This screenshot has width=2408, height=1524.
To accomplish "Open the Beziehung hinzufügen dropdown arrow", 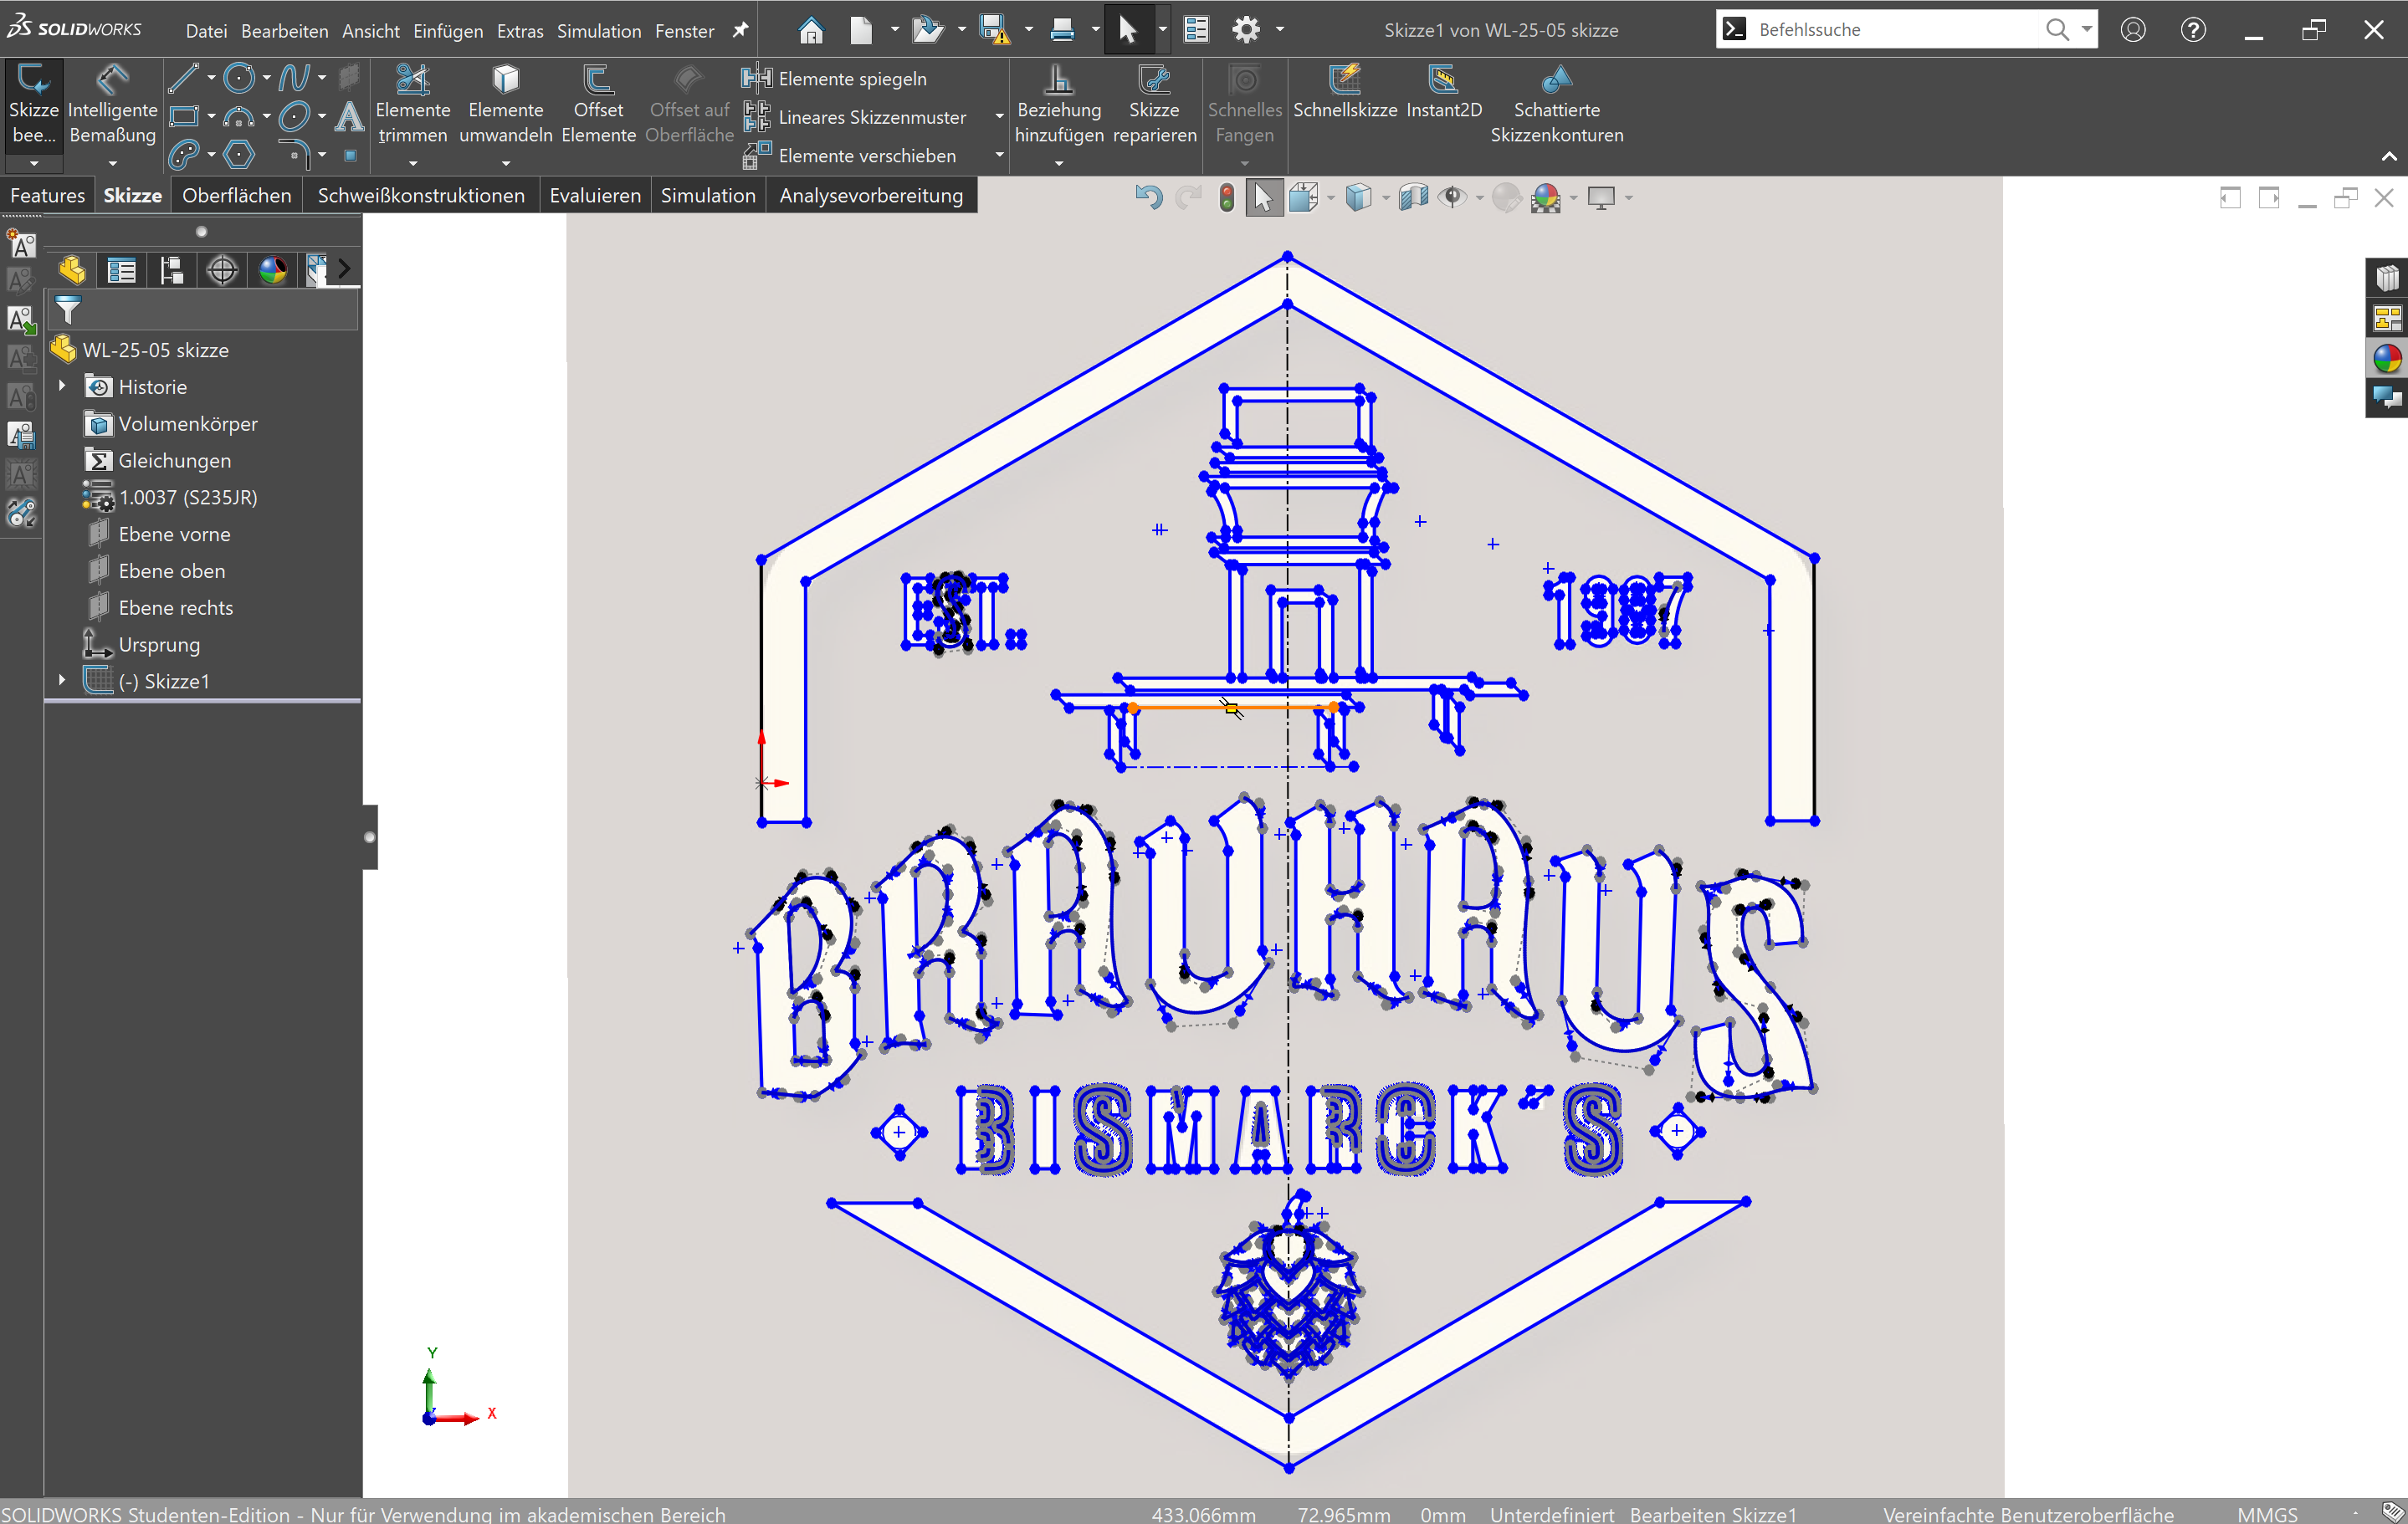I will tap(1059, 163).
